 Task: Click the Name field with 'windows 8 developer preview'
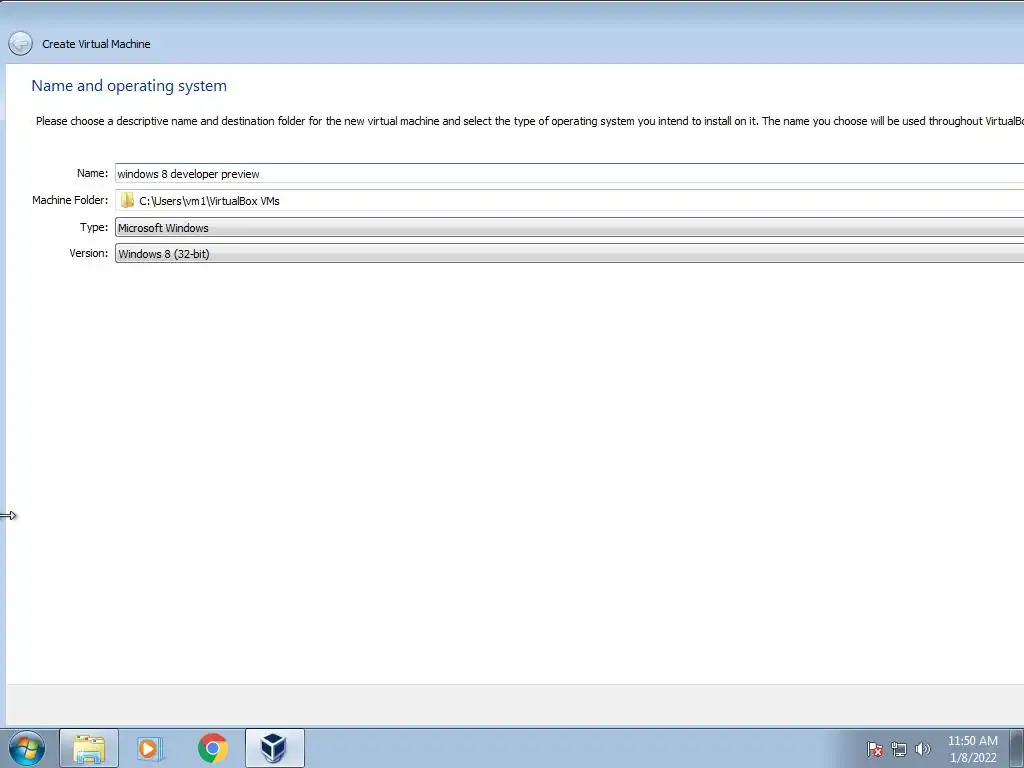pyautogui.click(x=569, y=174)
